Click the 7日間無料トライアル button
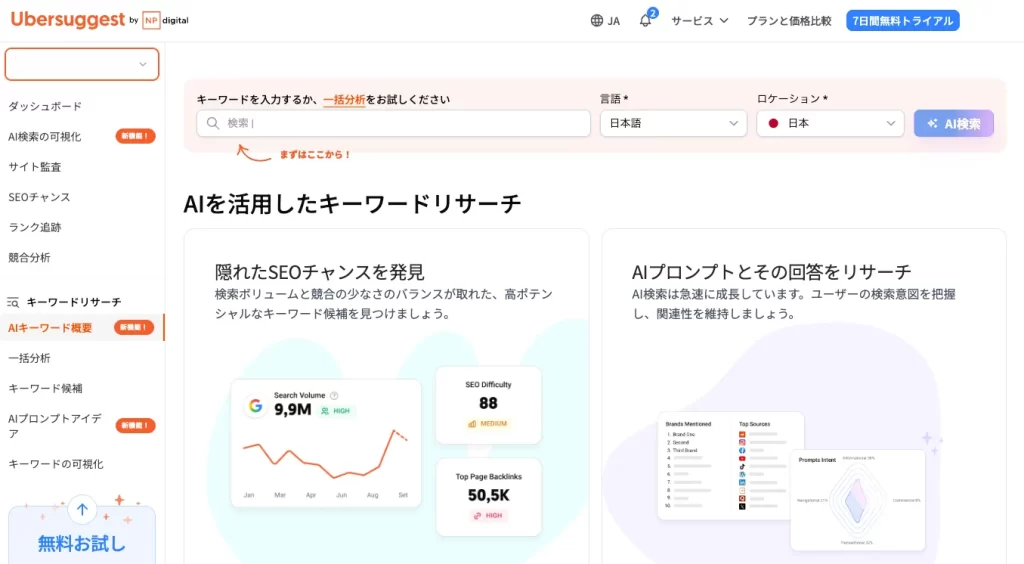The height and width of the screenshot is (564, 1024). 903,20
